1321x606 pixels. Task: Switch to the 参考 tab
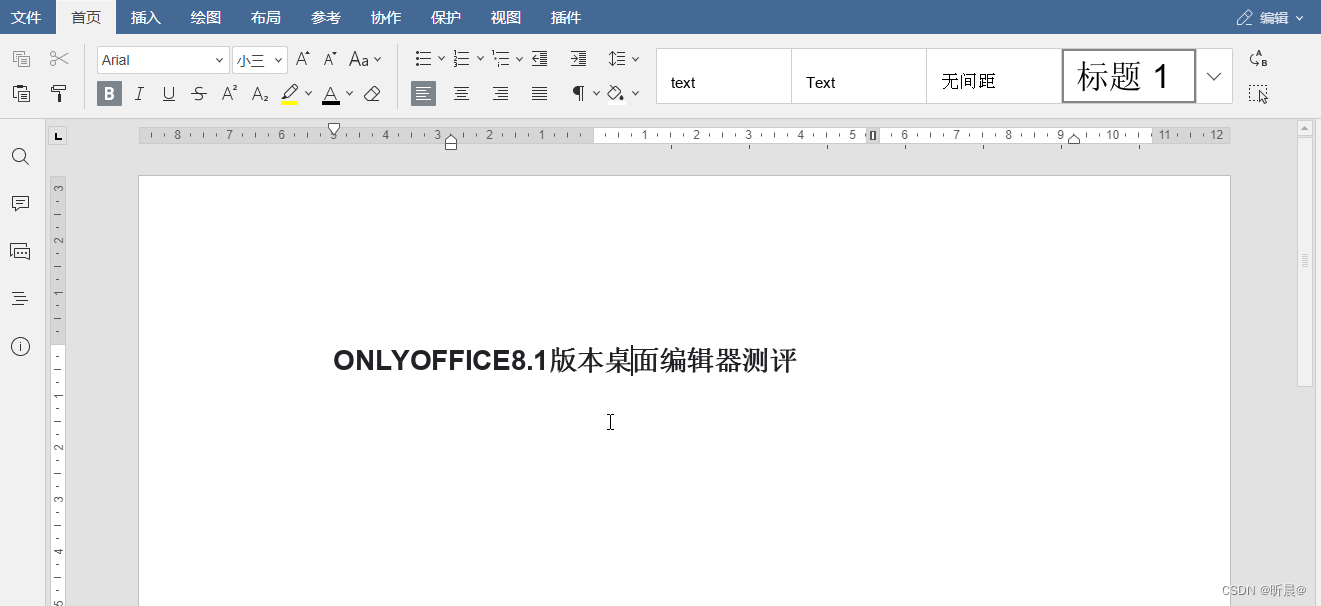click(x=326, y=17)
